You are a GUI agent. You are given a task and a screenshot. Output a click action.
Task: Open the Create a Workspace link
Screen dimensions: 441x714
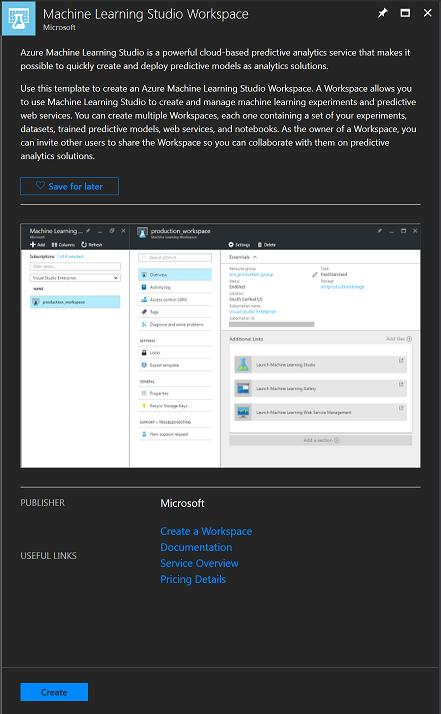pyautogui.click(x=206, y=531)
